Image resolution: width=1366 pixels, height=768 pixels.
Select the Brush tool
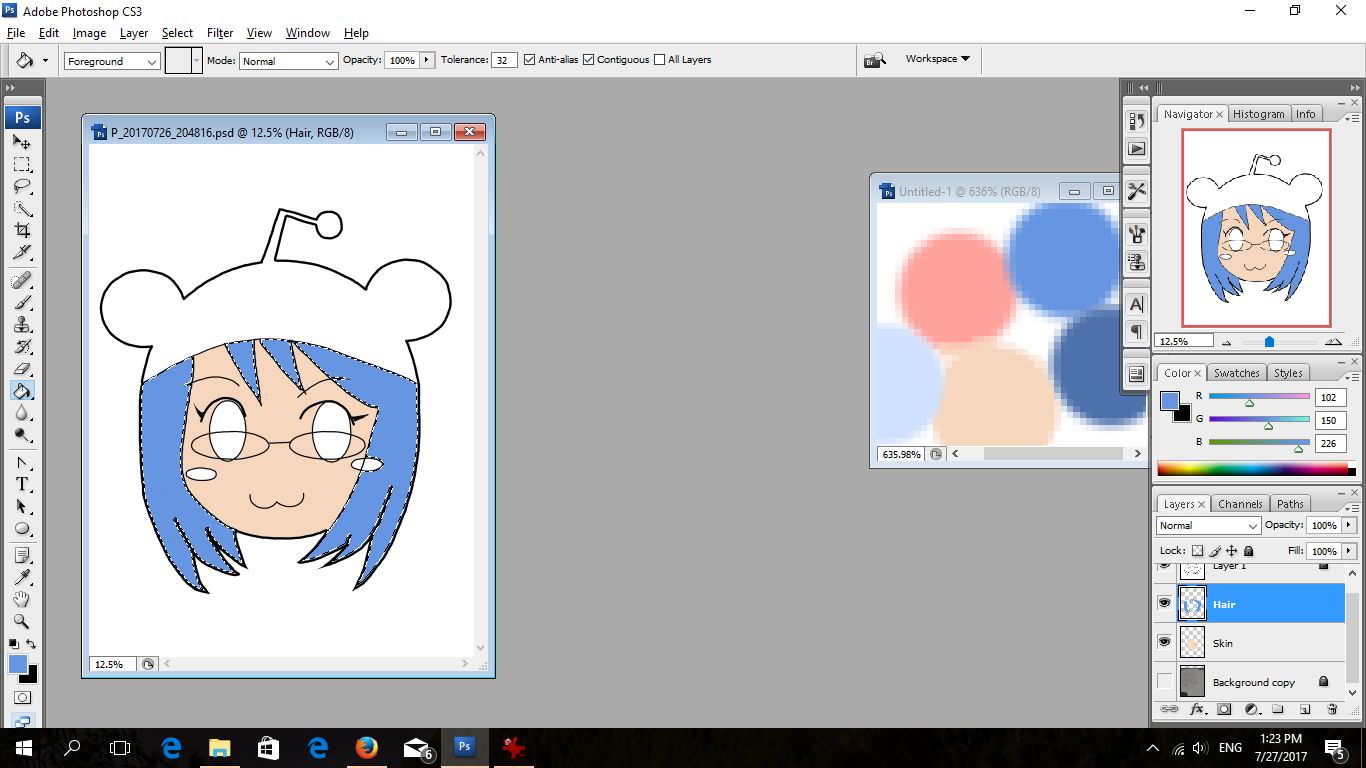coord(21,302)
